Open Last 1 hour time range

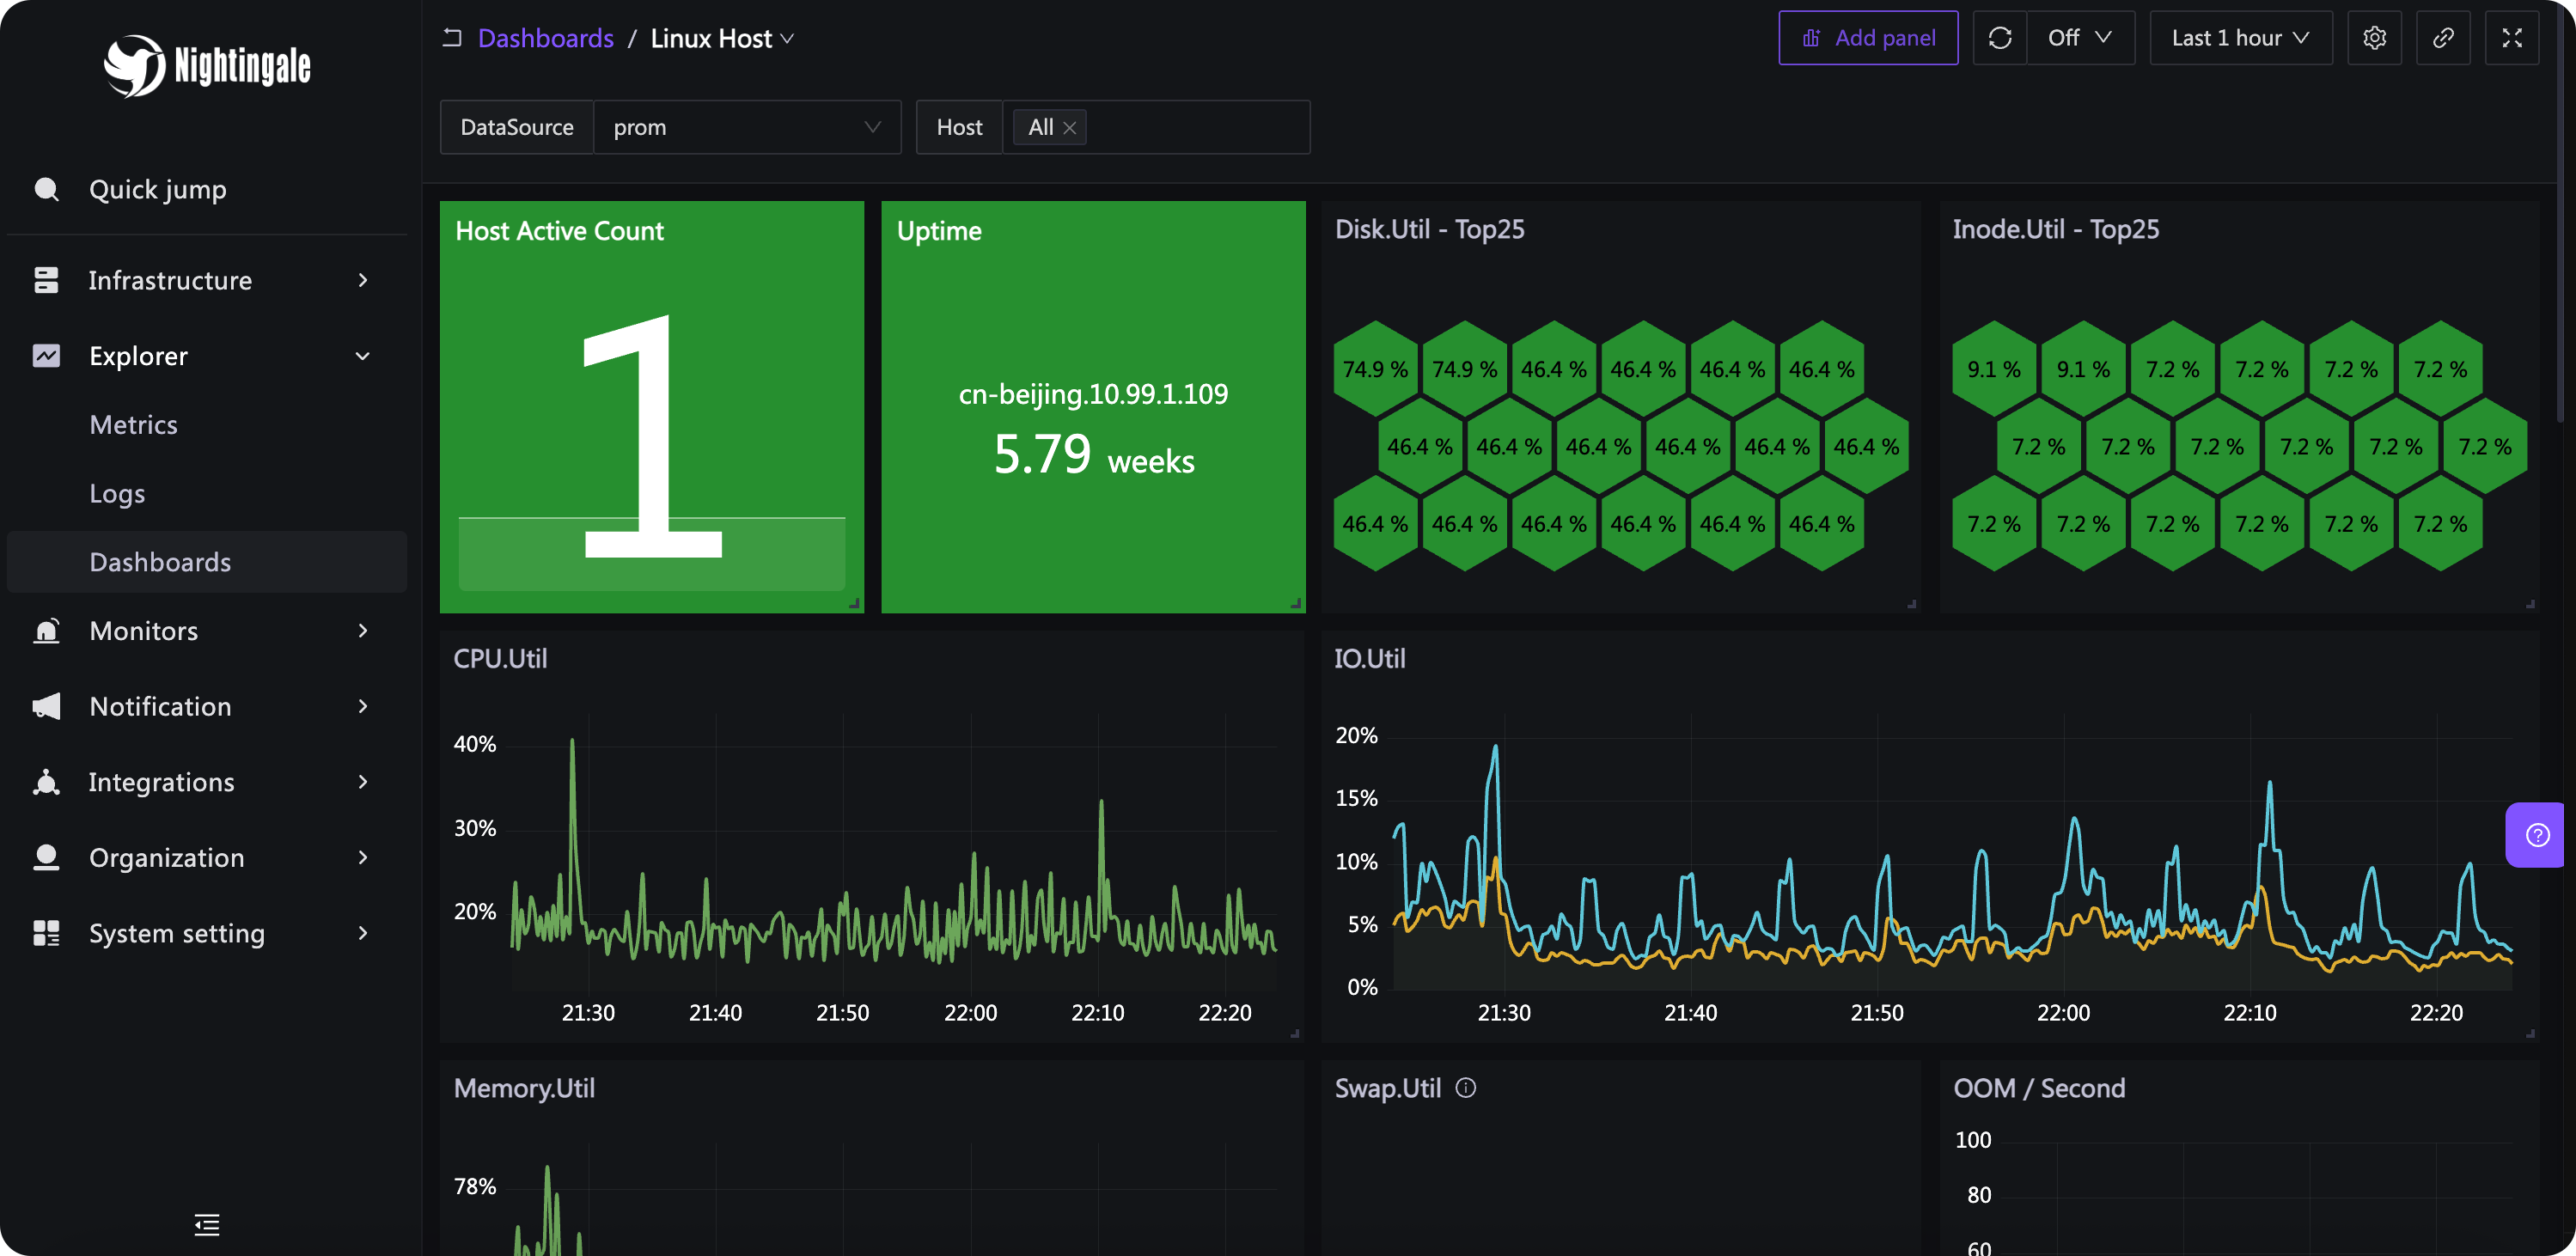[x=2240, y=38]
